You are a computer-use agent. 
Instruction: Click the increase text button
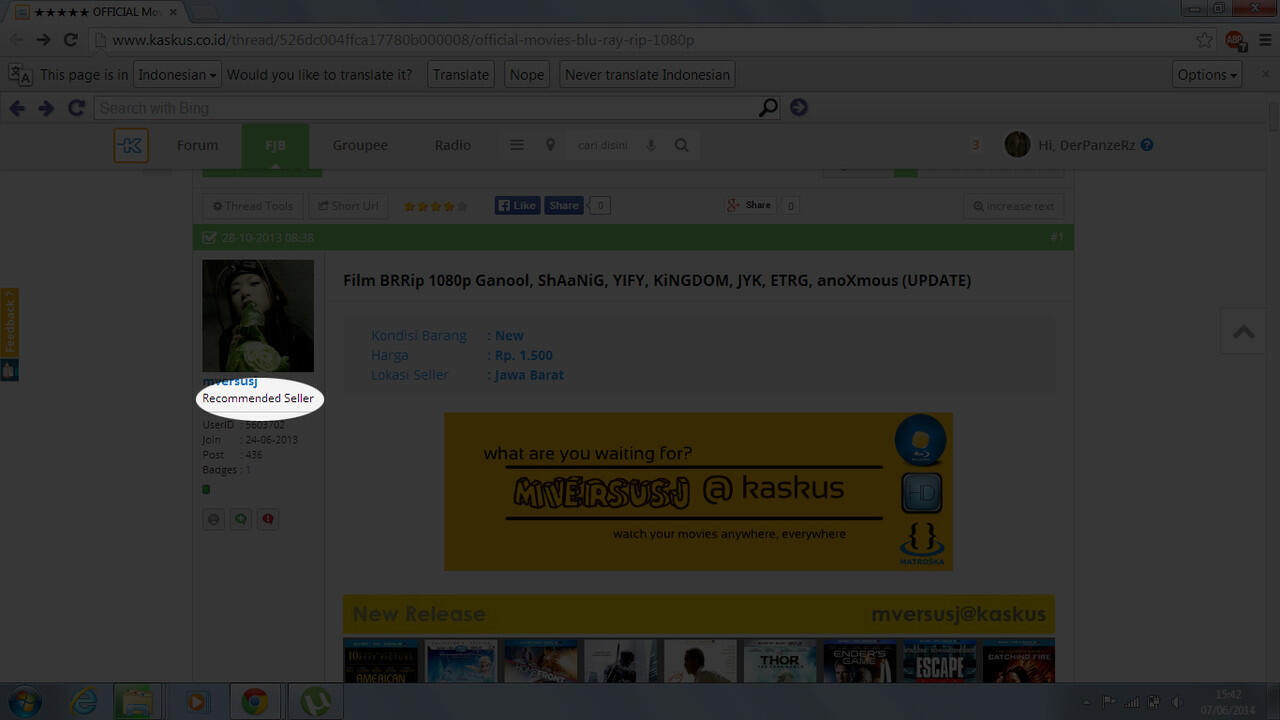(x=1013, y=206)
